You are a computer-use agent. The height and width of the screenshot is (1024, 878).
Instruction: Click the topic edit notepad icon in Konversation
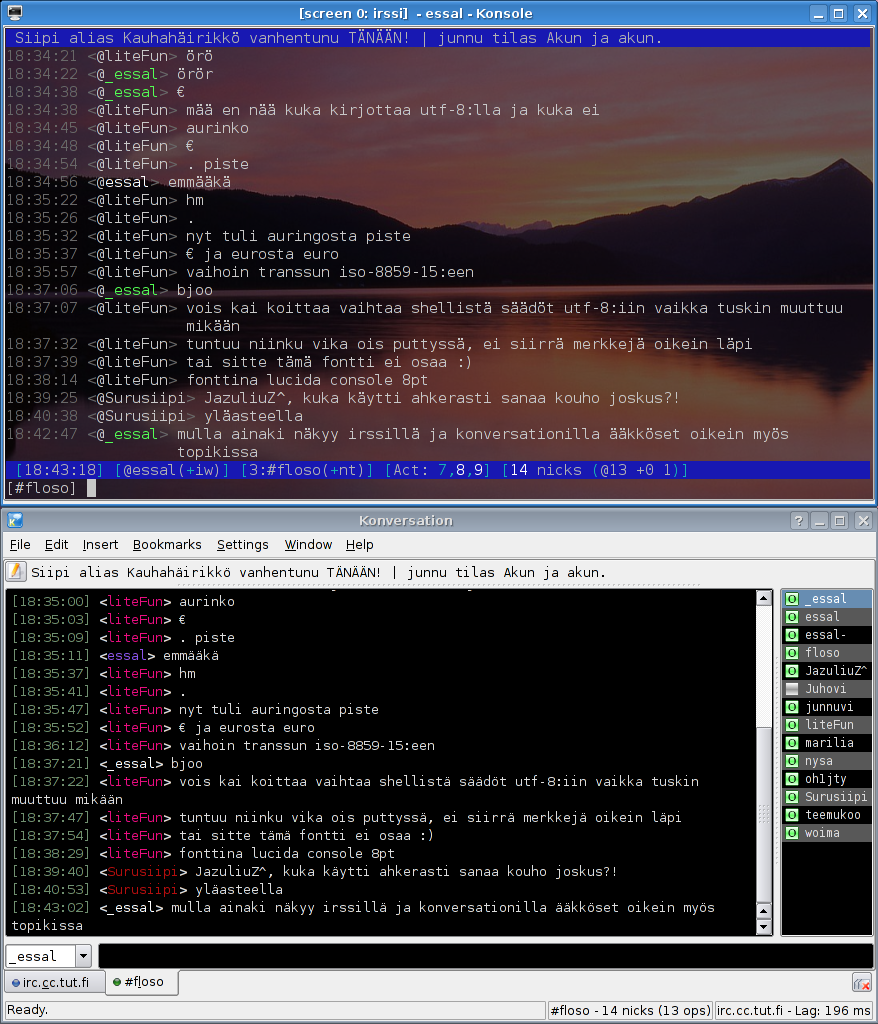pos(16,571)
